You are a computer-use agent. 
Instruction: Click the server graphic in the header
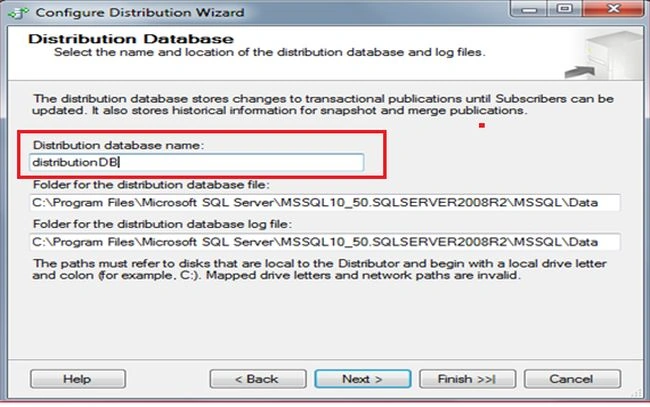click(x=603, y=55)
